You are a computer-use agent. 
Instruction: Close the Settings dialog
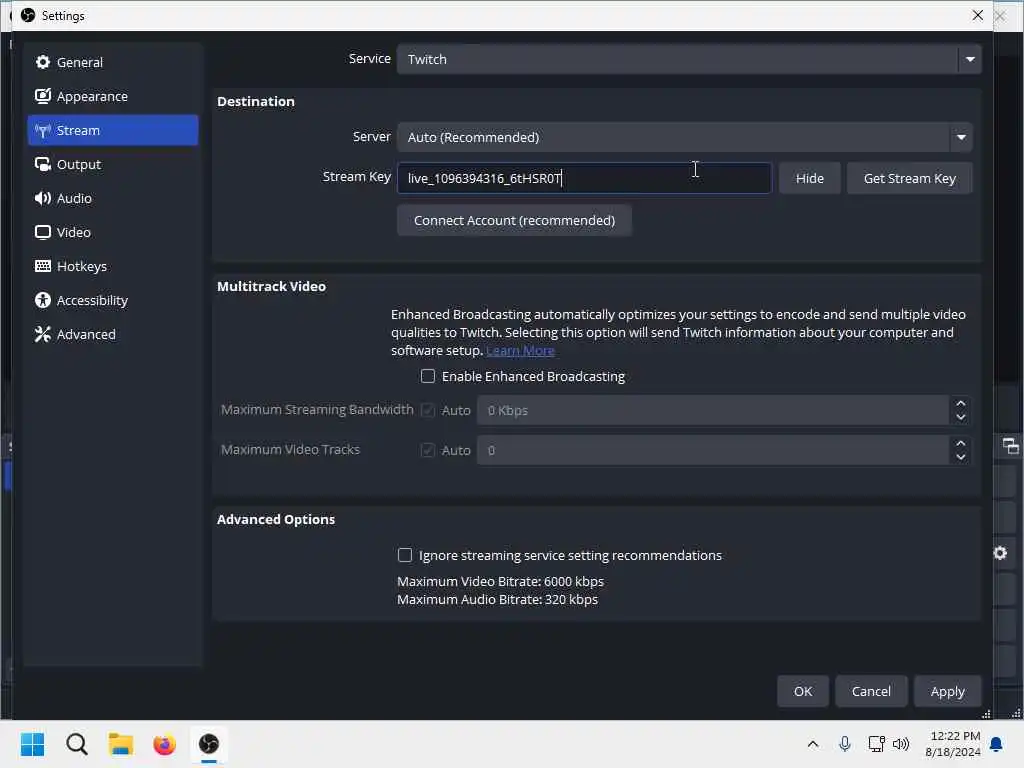[977, 15]
